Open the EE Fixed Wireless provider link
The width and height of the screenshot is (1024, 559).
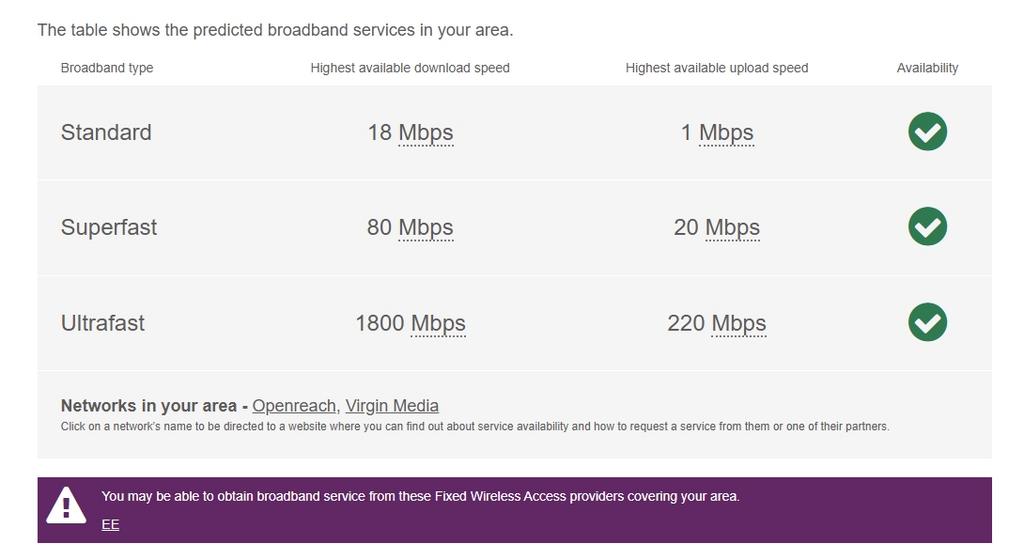coord(110,525)
